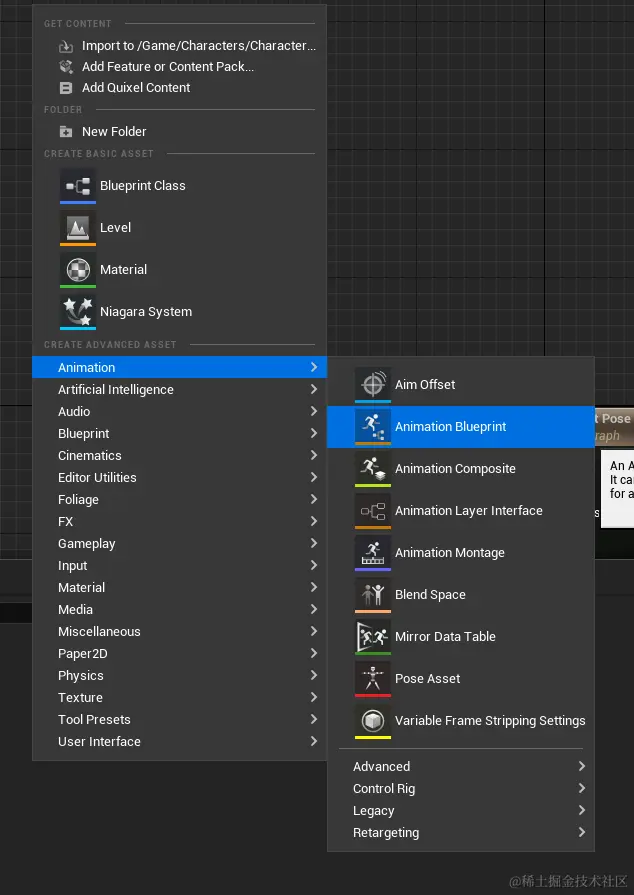This screenshot has width=634, height=895.
Task: Click the Pose Asset icon
Action: (373, 679)
